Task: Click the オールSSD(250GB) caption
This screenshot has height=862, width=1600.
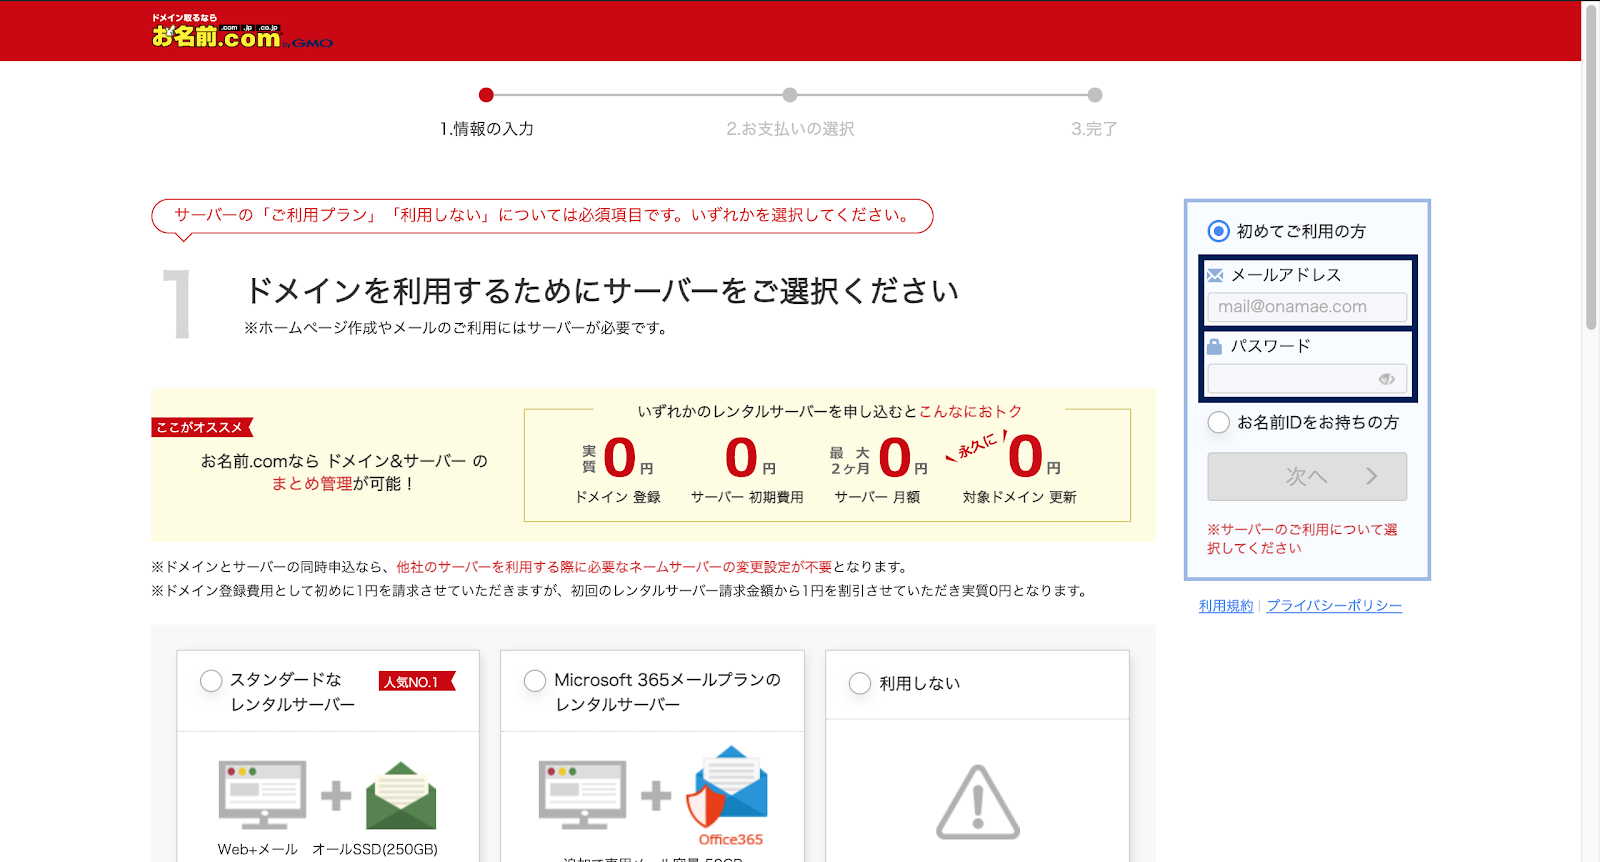Action: click(x=375, y=849)
